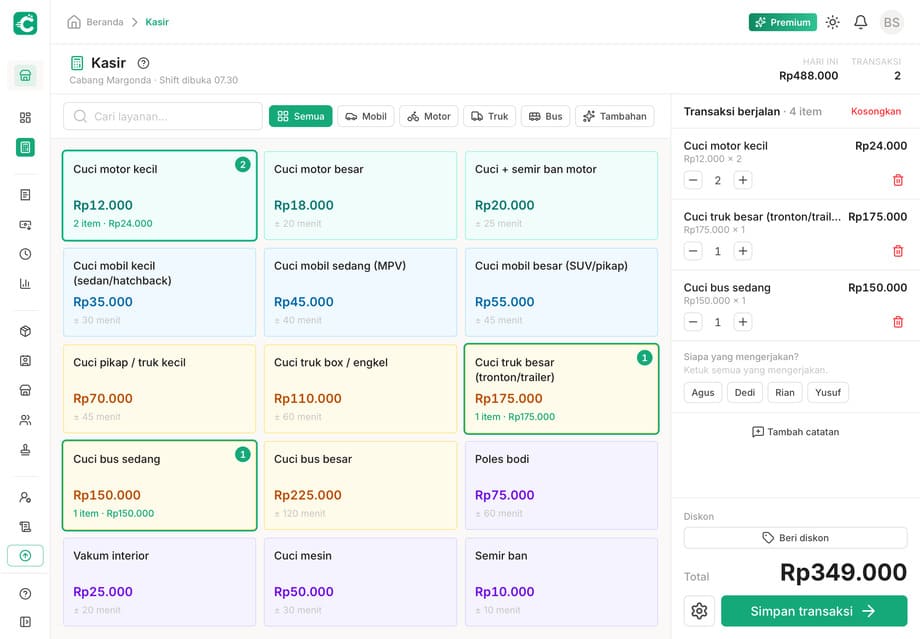Open the document list icon in sidebar

pos(25,195)
